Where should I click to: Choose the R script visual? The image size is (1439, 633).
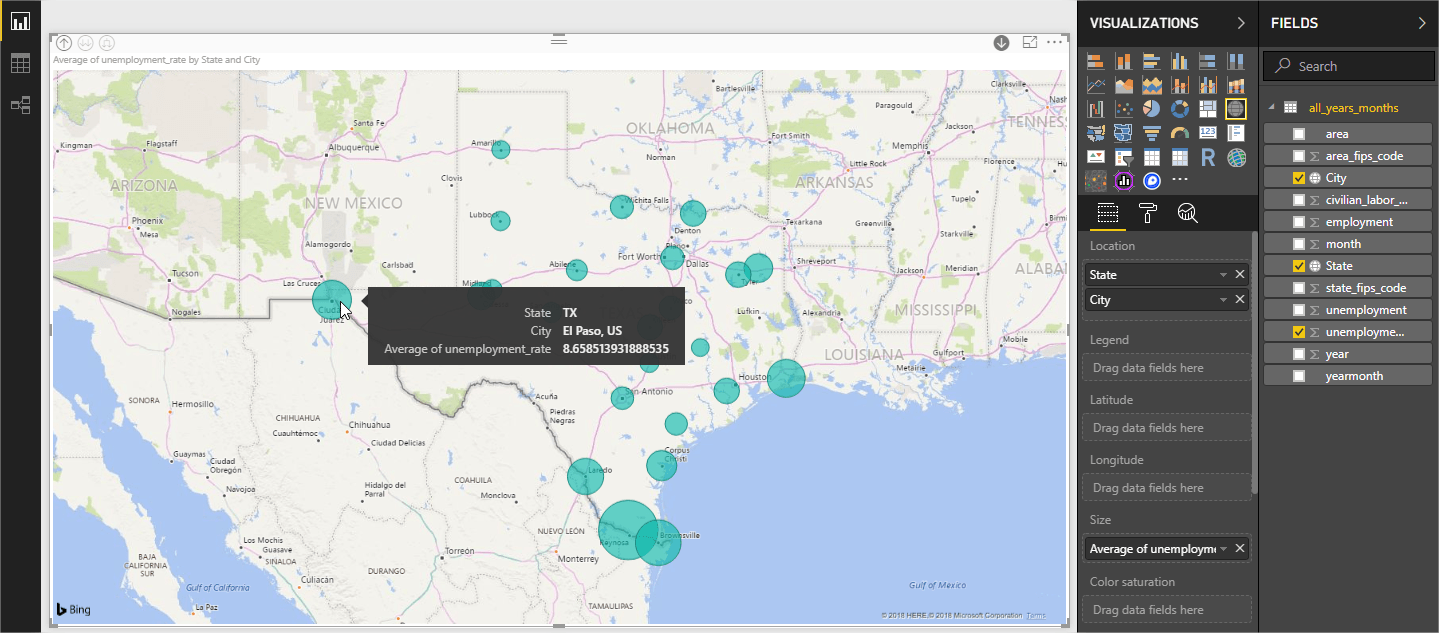(x=1208, y=157)
